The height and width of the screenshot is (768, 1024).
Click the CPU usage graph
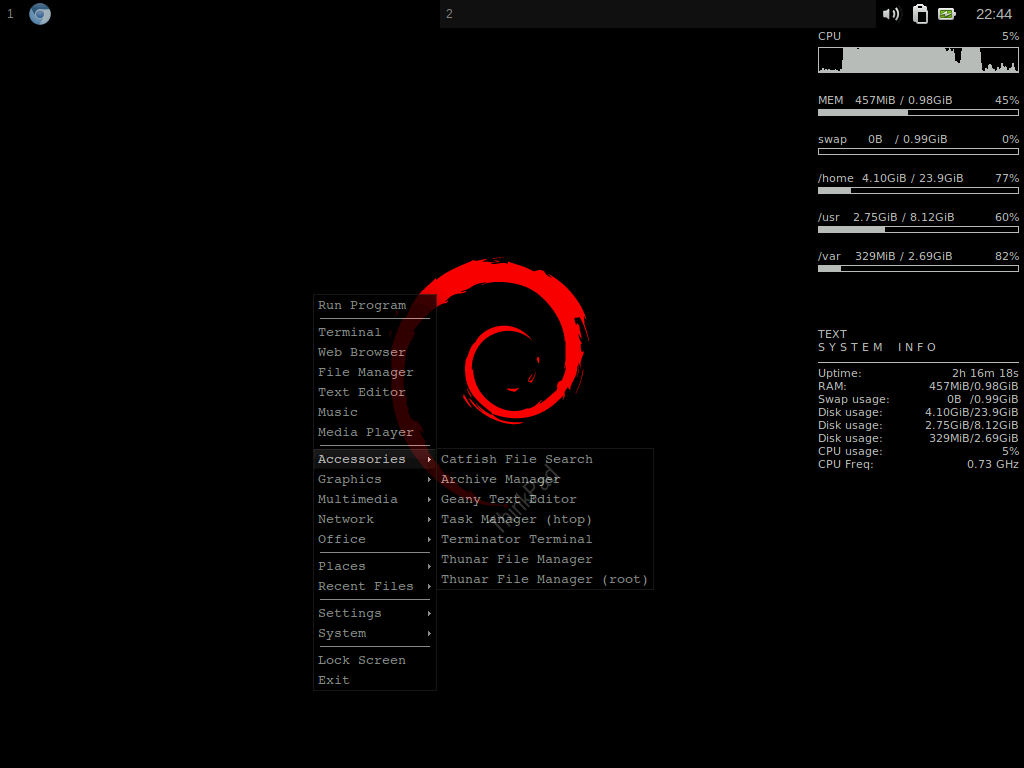tap(918, 59)
